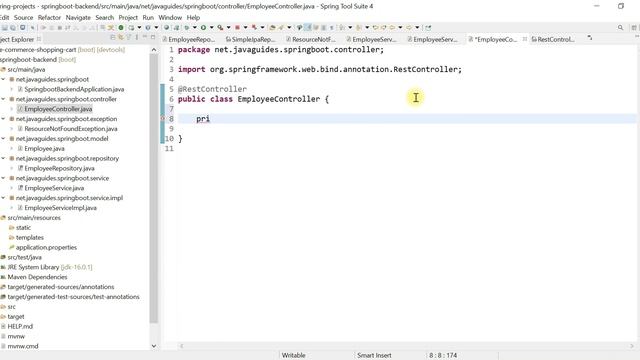The width and height of the screenshot is (640, 360).
Task: Collapse all in Project Explorer toolbar
Action: coord(112,38)
